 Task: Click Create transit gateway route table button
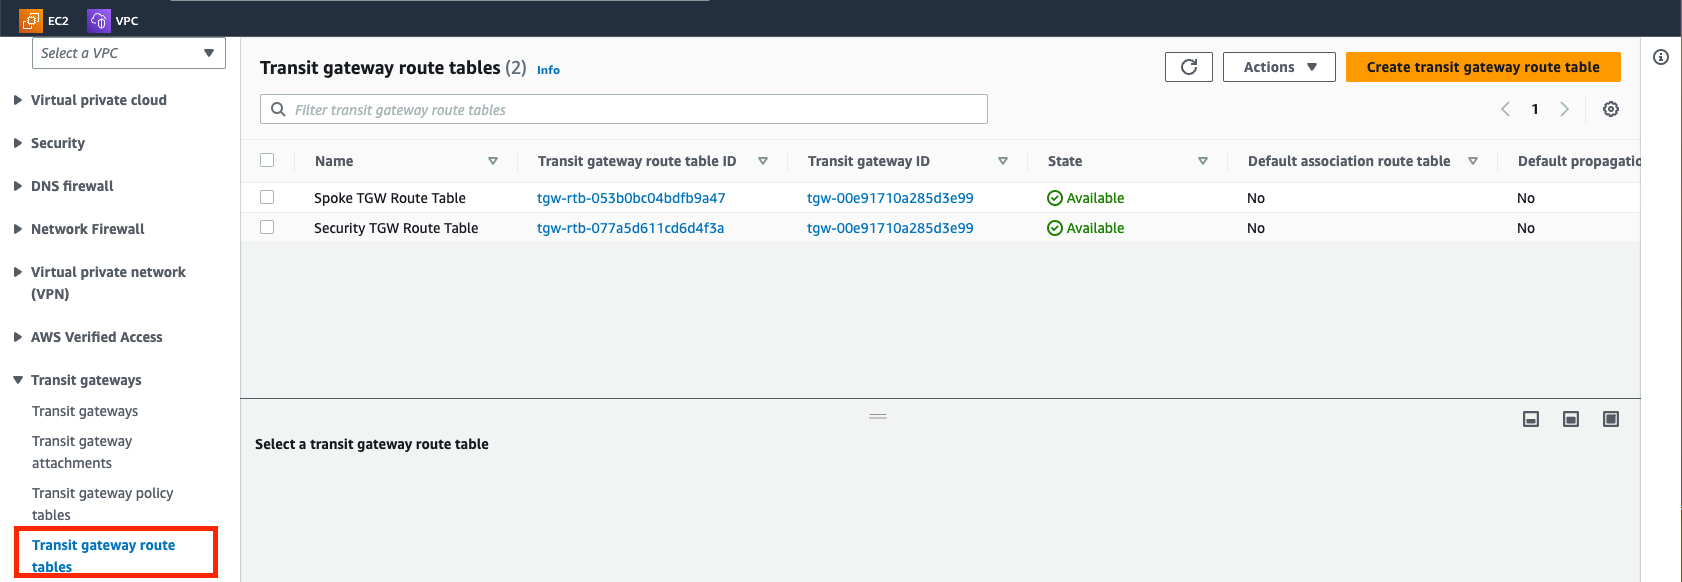pos(1482,67)
